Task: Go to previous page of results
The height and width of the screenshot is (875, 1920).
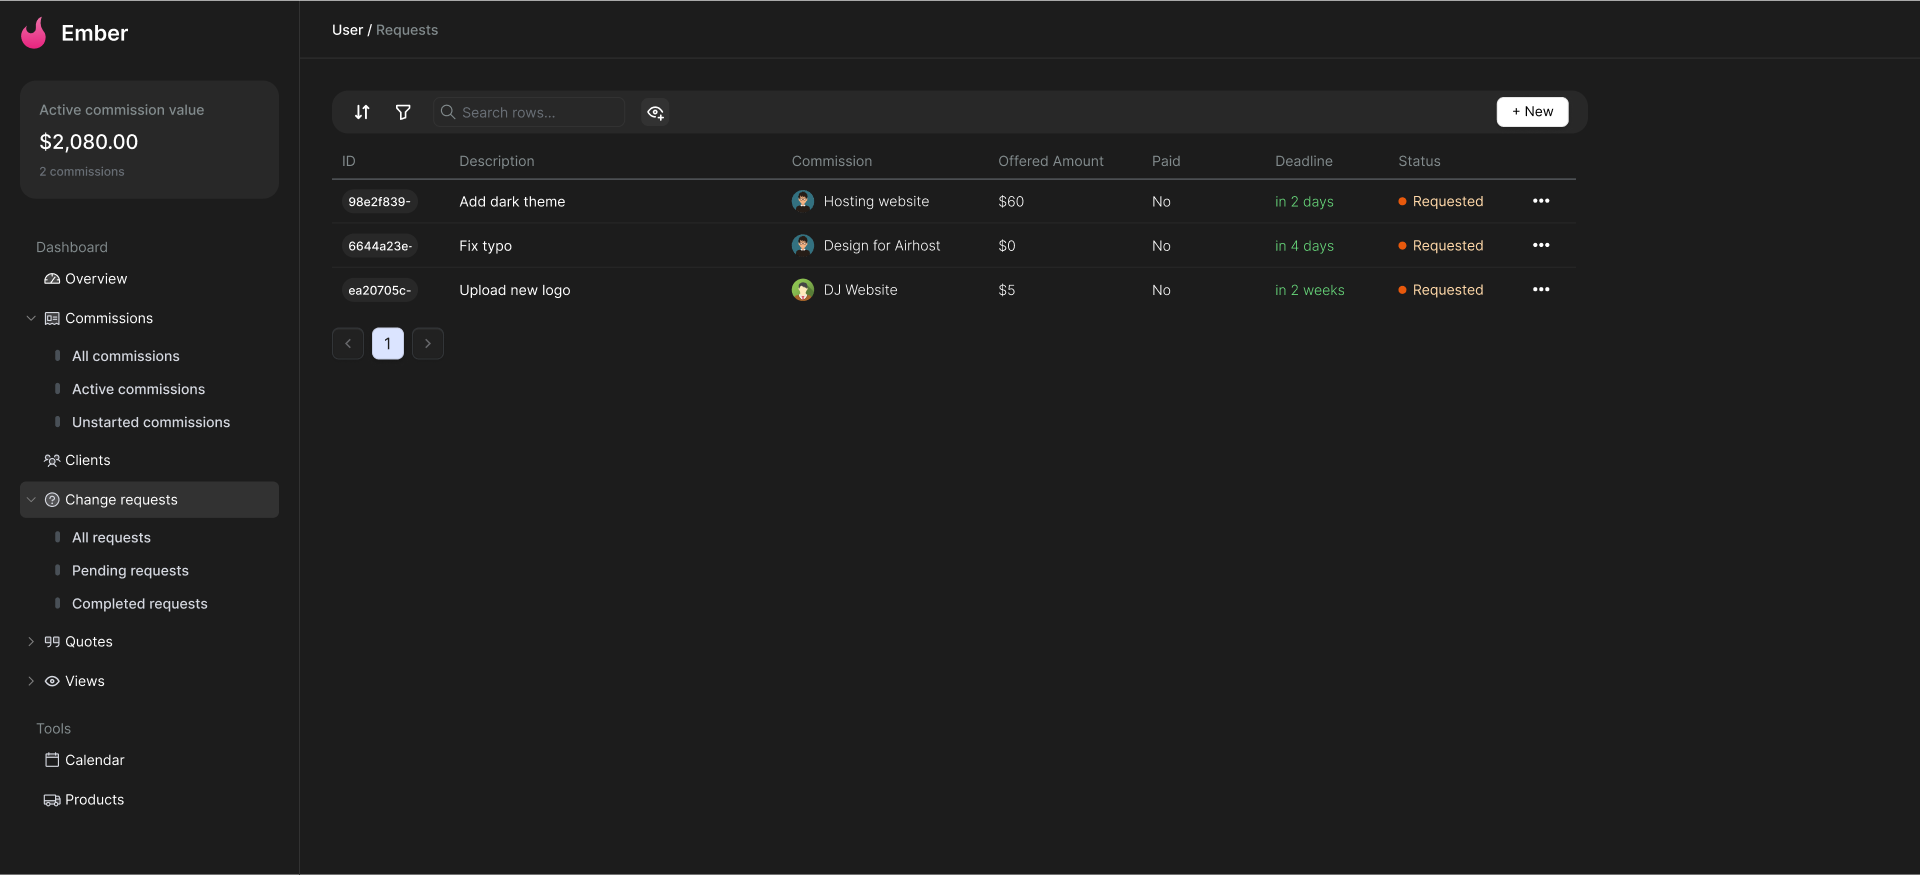Action: pos(348,343)
